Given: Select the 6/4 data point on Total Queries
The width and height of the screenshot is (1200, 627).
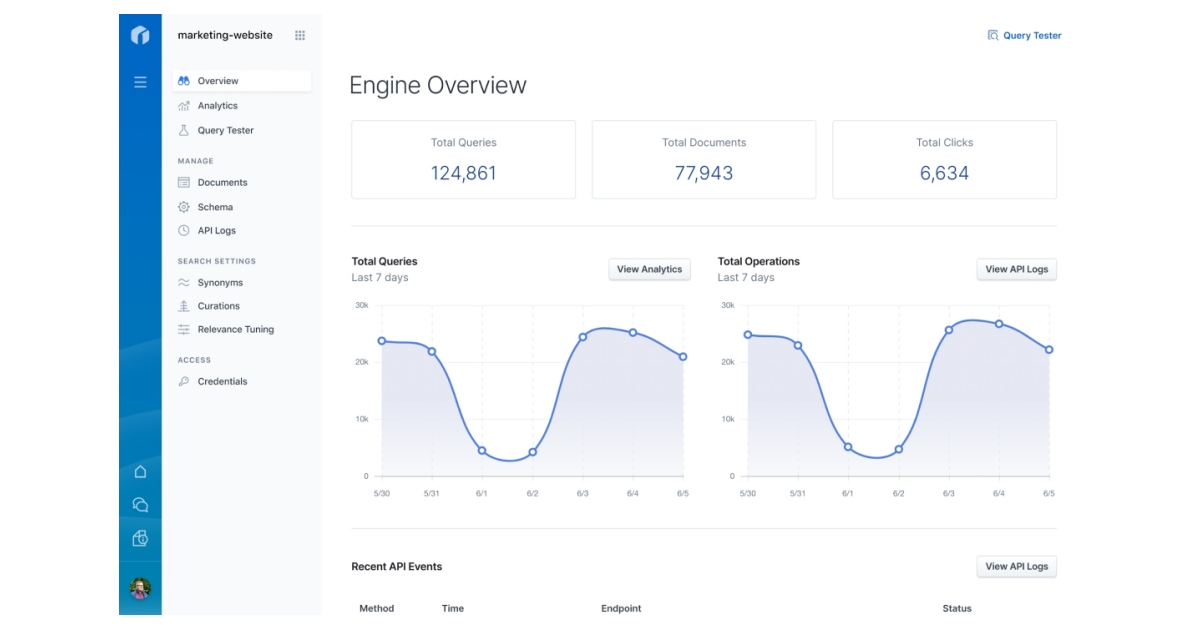Looking at the screenshot, I should pyautogui.click(x=632, y=331).
